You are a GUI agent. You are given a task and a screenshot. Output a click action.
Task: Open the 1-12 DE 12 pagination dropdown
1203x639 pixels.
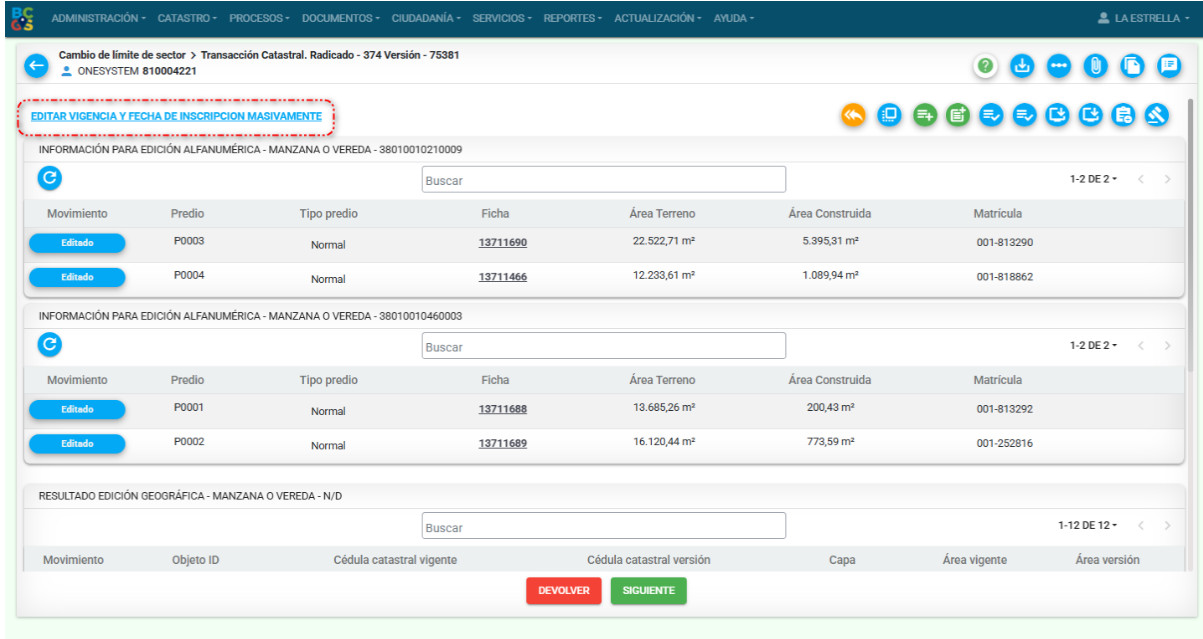1088,525
